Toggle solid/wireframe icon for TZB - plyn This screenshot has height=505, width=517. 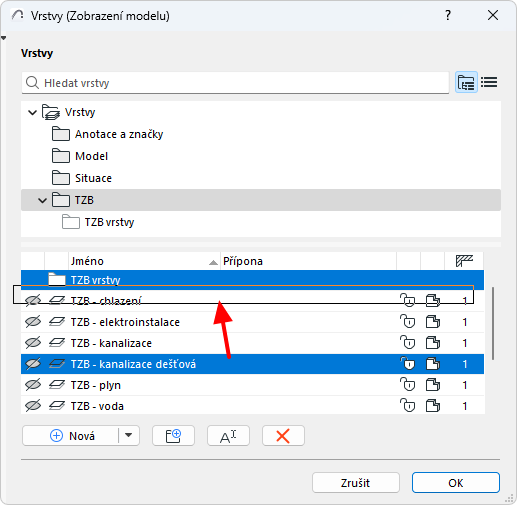click(433, 385)
